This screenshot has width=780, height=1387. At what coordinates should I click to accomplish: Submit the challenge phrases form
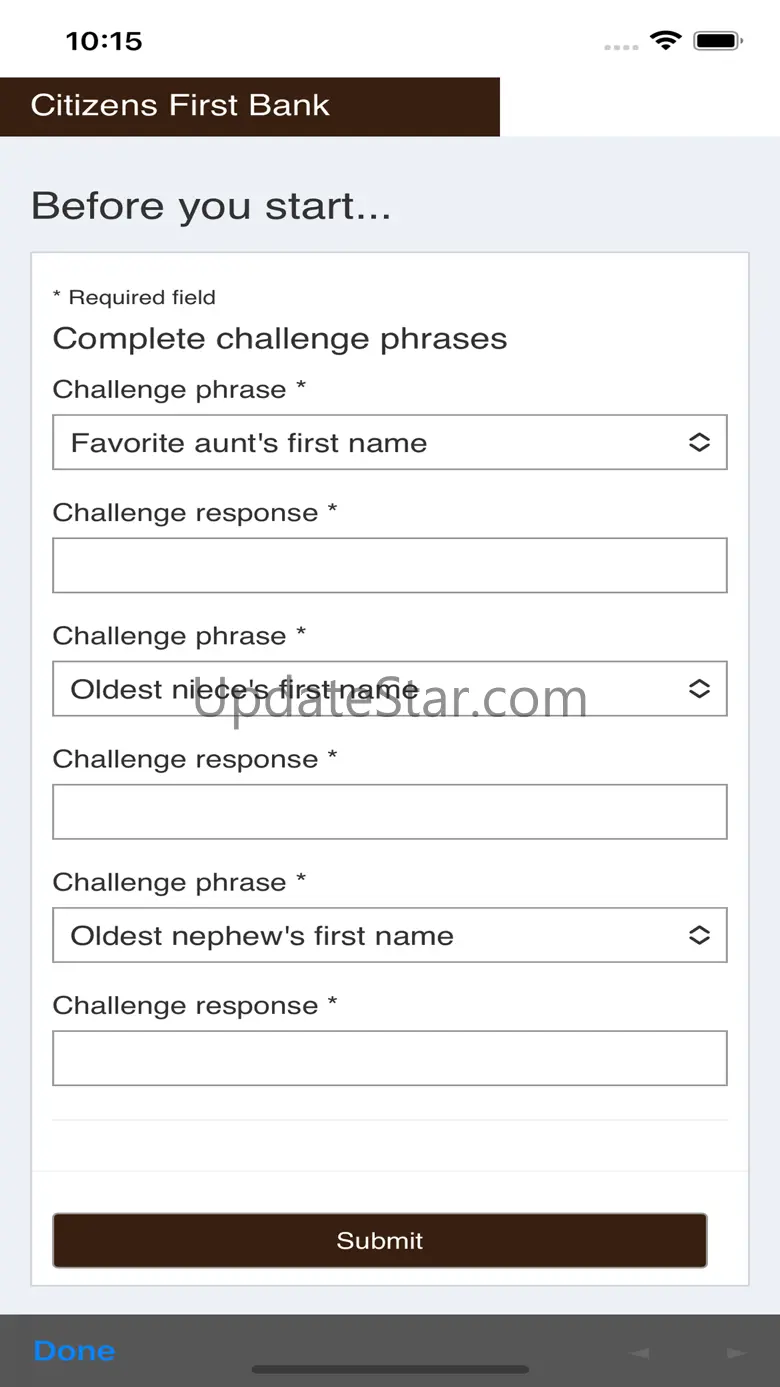(x=380, y=1240)
